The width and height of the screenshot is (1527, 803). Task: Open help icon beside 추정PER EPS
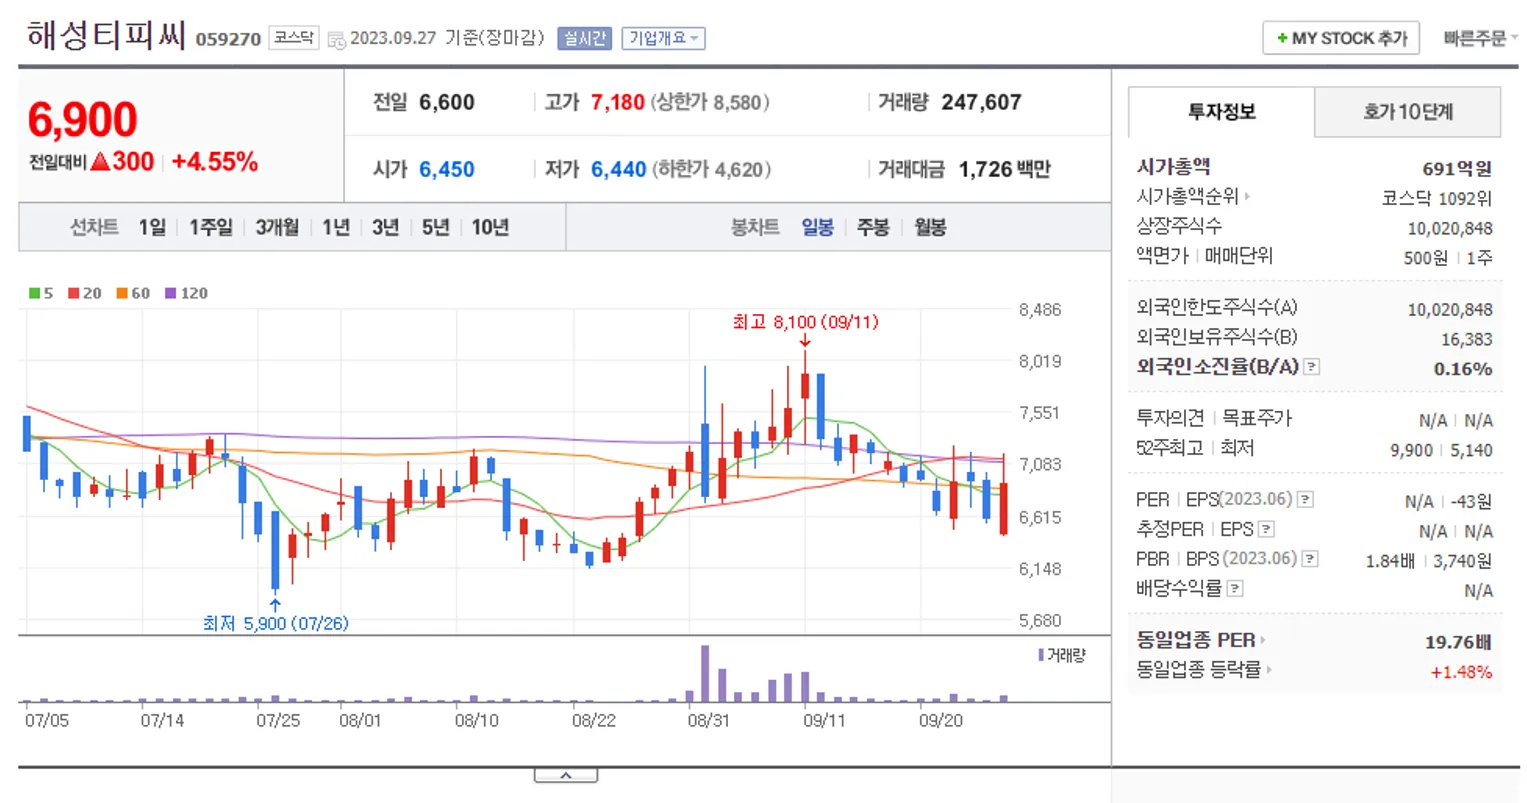[x=1266, y=529]
